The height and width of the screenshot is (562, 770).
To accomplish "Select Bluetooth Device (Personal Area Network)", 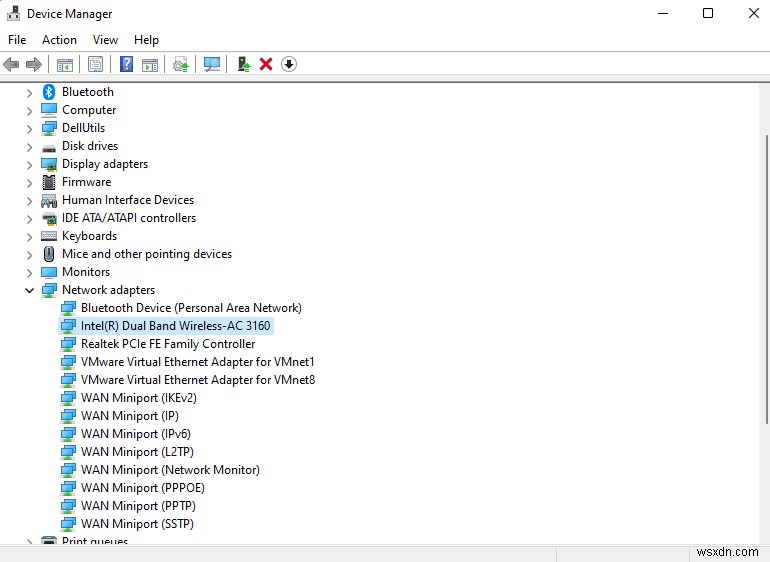I will 191,308.
